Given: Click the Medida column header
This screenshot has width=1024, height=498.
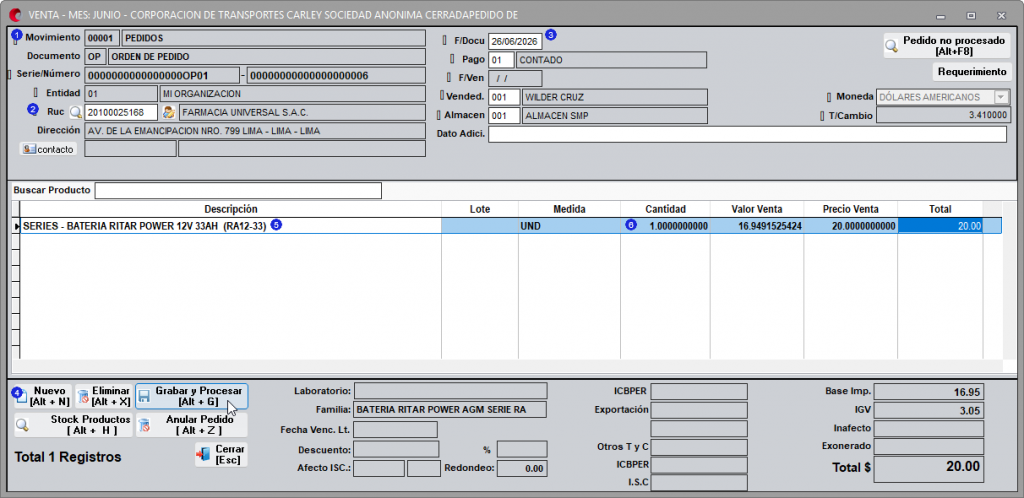Looking at the screenshot, I should click(569, 210).
